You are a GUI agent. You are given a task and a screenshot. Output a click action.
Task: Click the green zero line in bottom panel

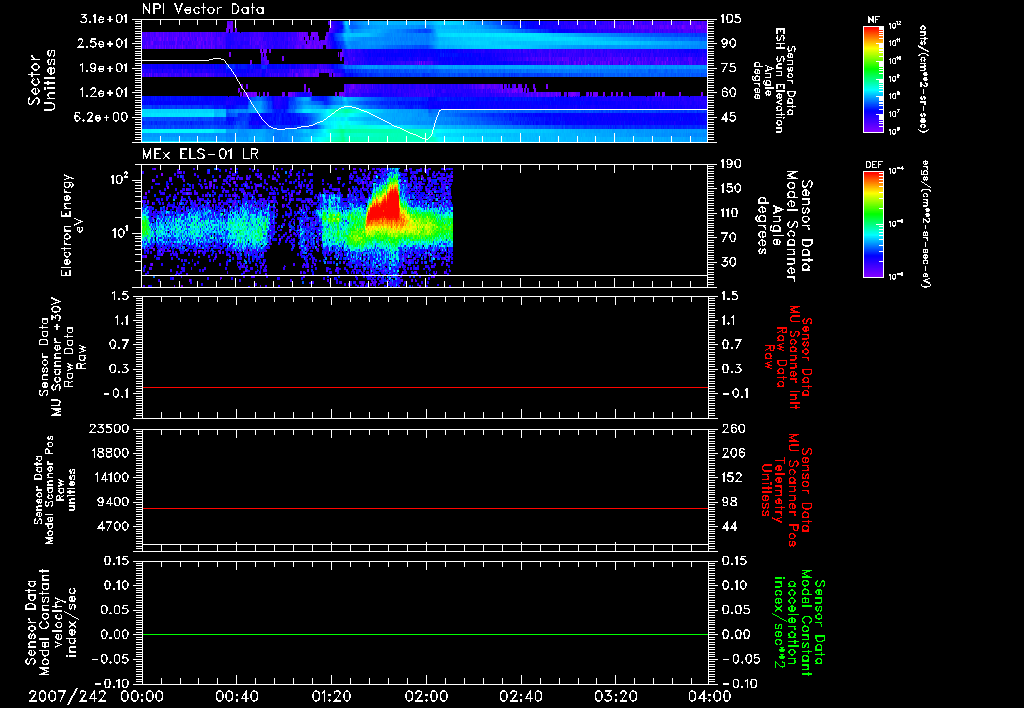(425, 634)
